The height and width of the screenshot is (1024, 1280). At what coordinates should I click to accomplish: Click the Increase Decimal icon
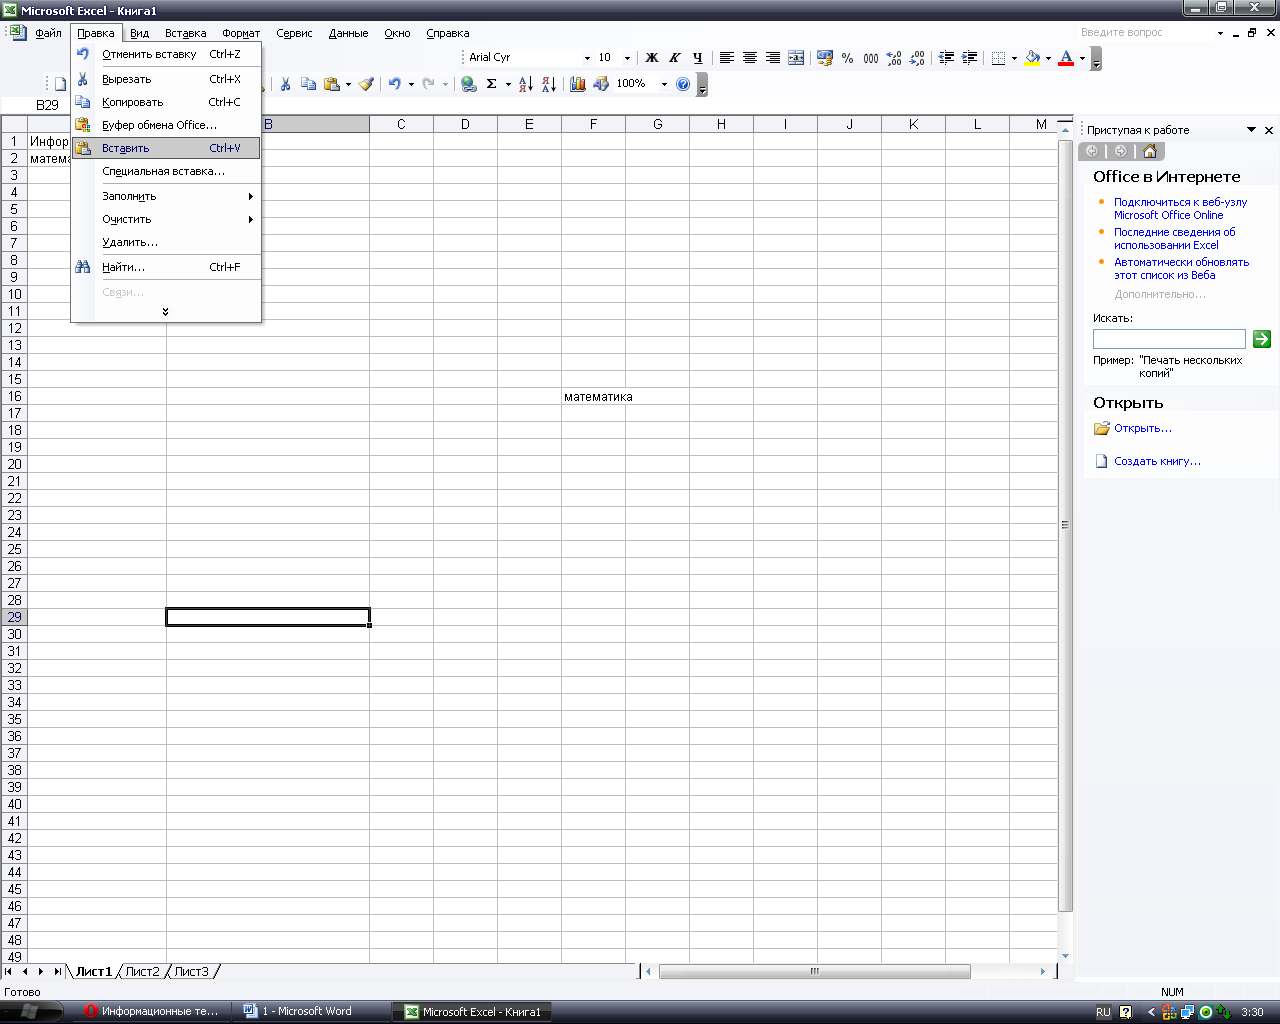(x=894, y=58)
